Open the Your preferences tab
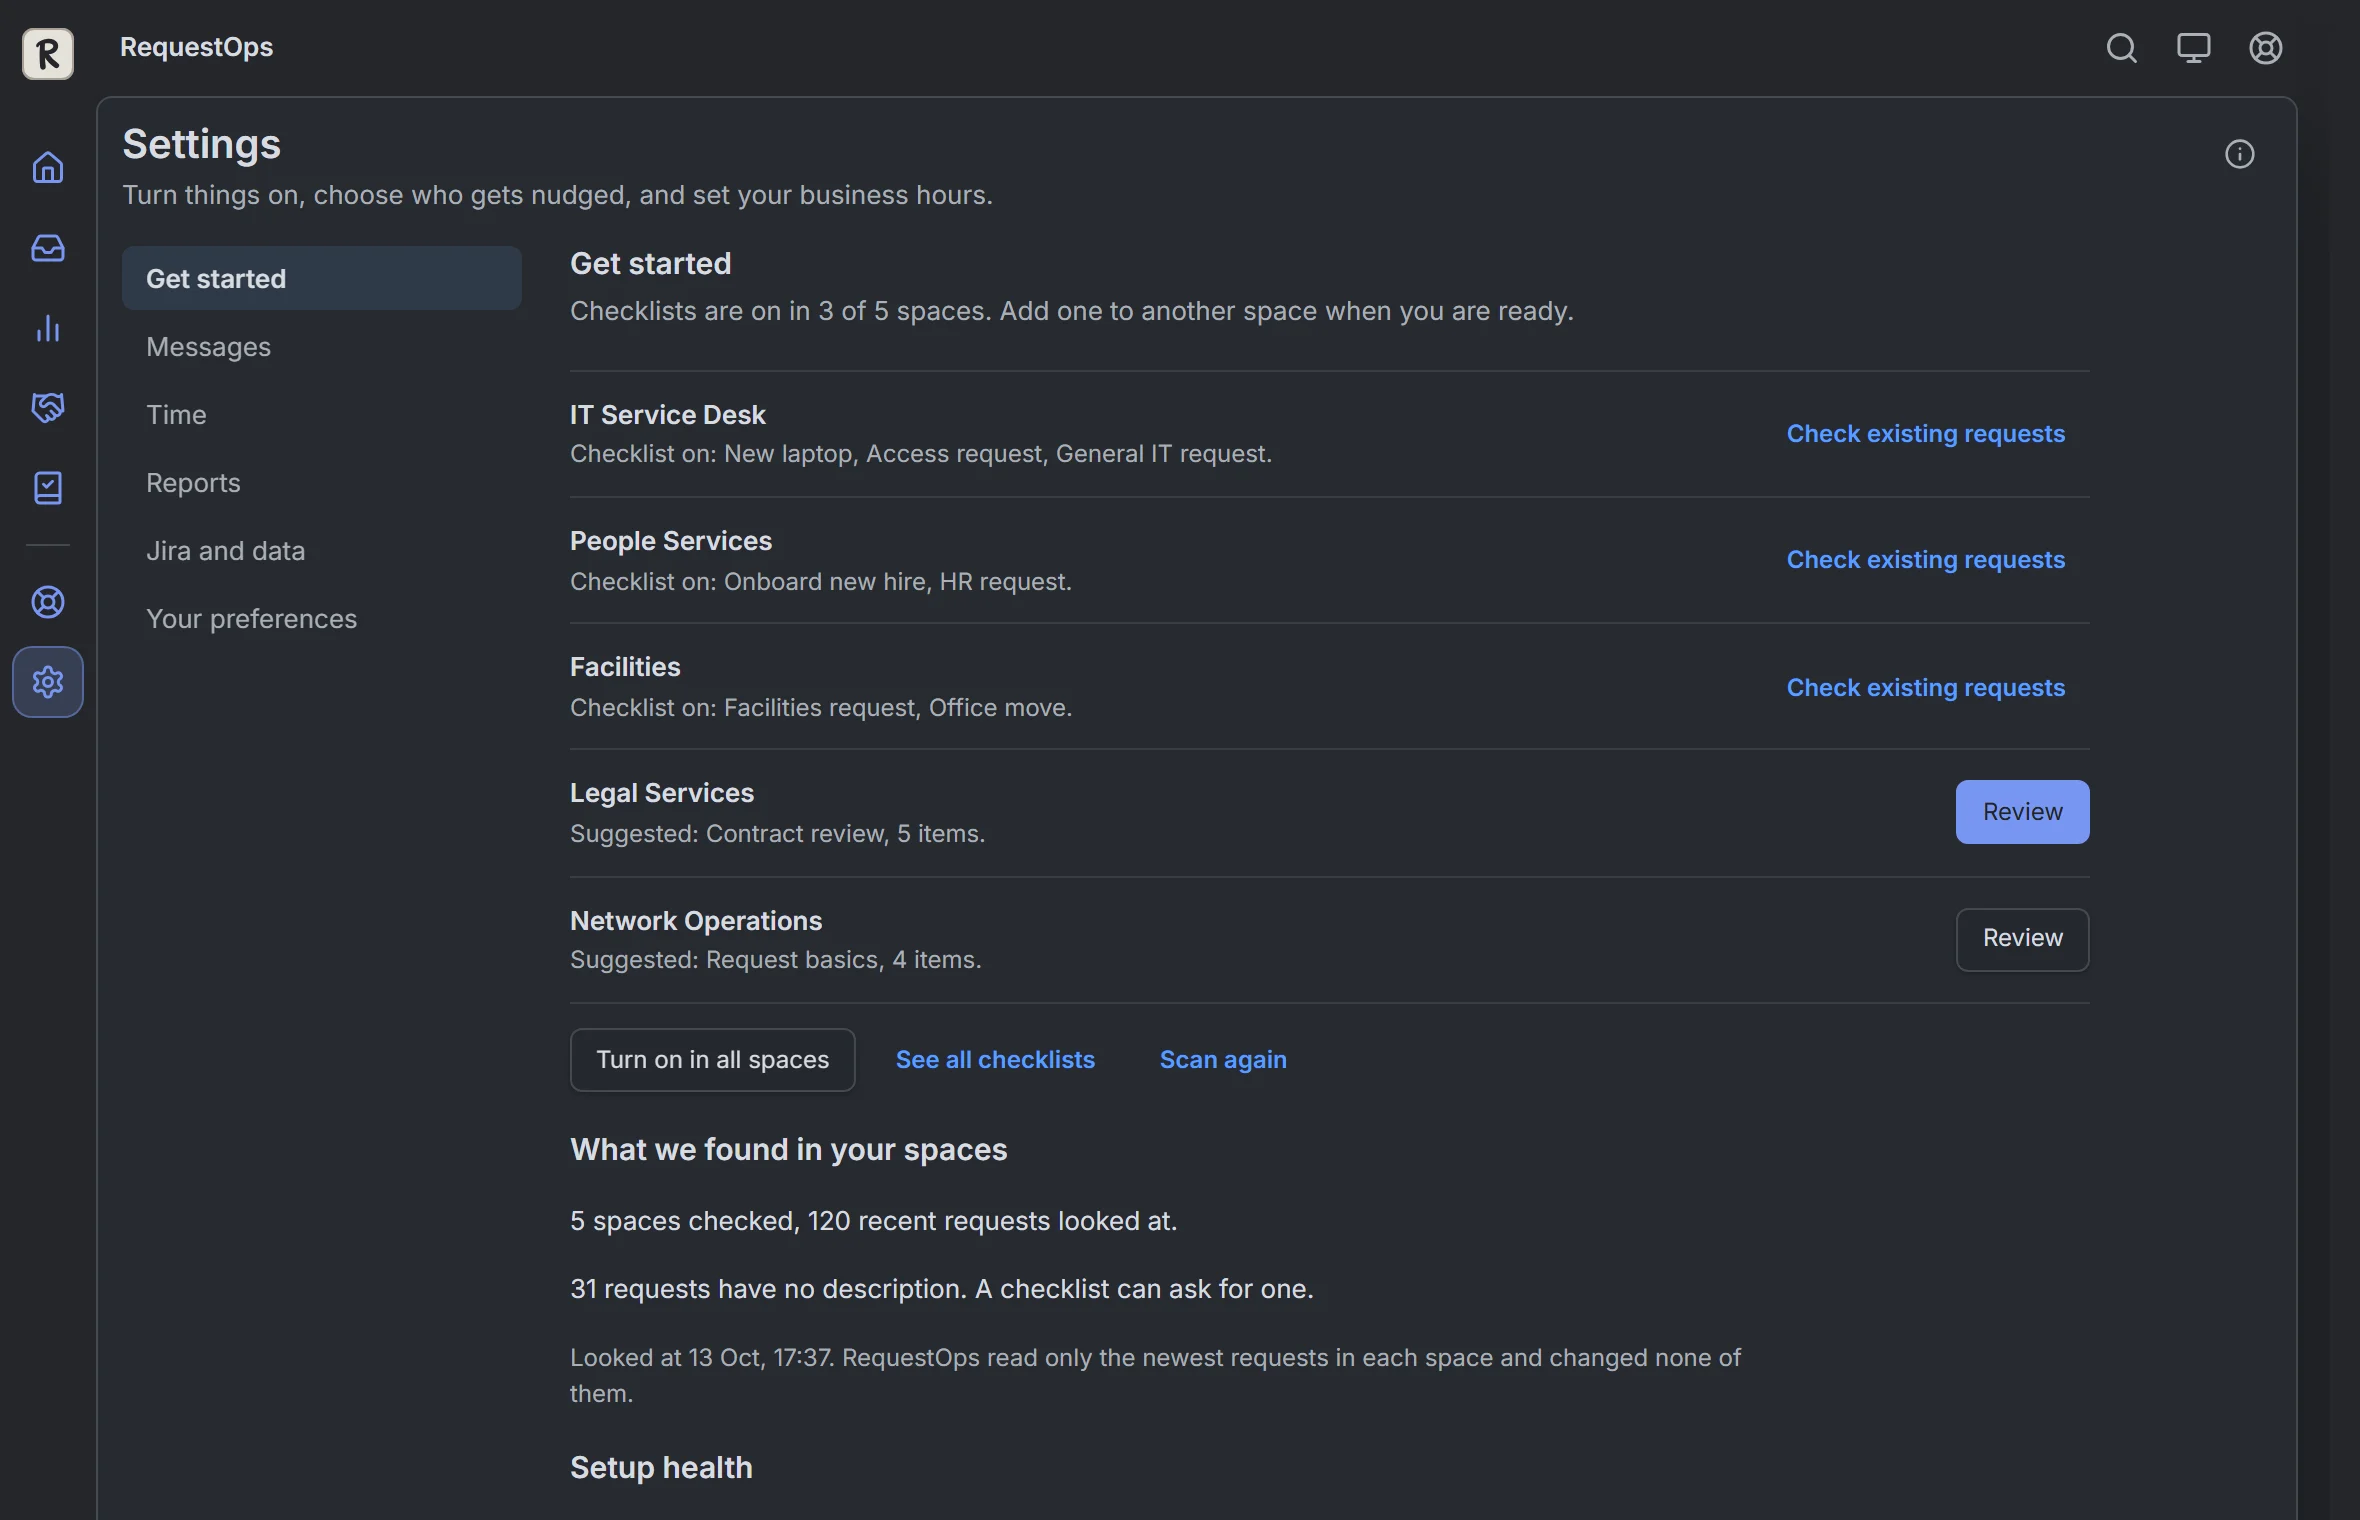 click(321, 618)
